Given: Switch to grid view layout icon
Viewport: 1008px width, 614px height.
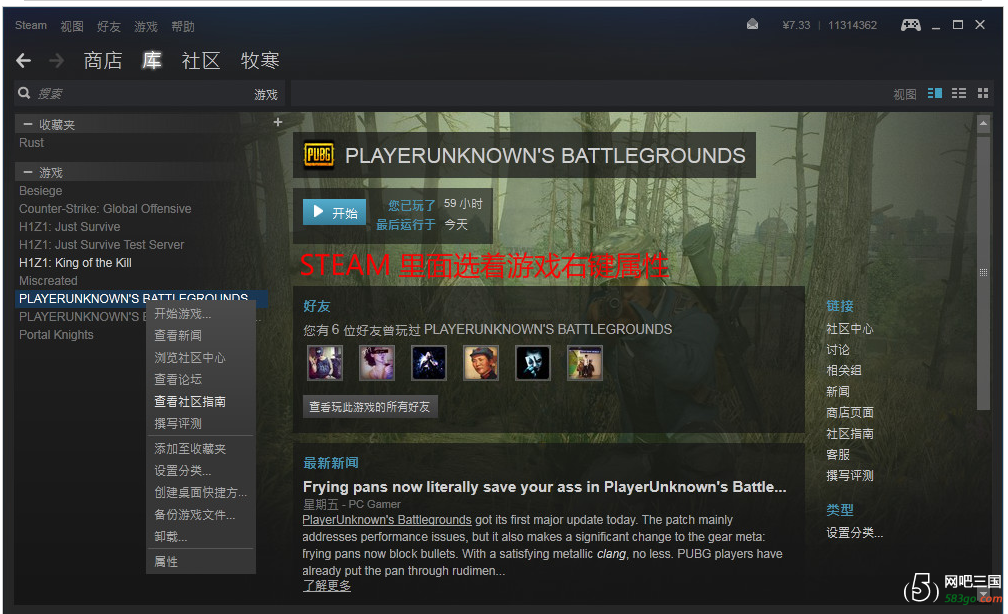Looking at the screenshot, I should [983, 93].
